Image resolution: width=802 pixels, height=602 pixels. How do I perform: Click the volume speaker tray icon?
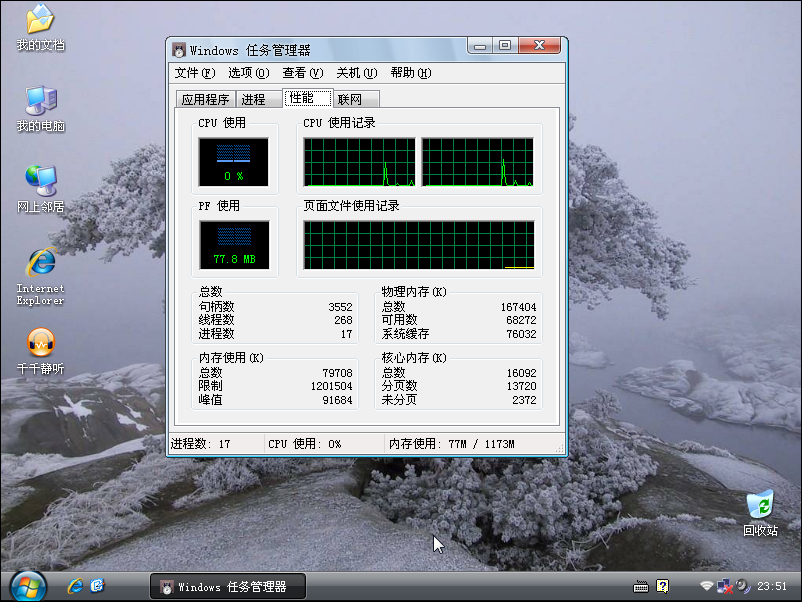pyautogui.click(x=742, y=586)
